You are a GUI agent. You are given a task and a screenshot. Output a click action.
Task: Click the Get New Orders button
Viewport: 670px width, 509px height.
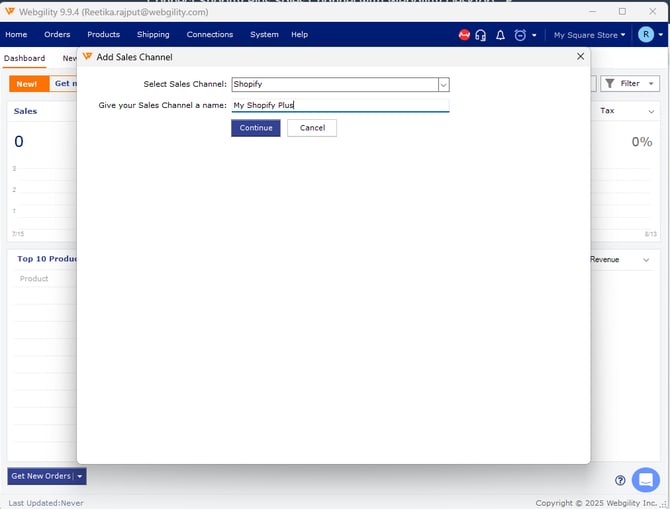click(40, 476)
